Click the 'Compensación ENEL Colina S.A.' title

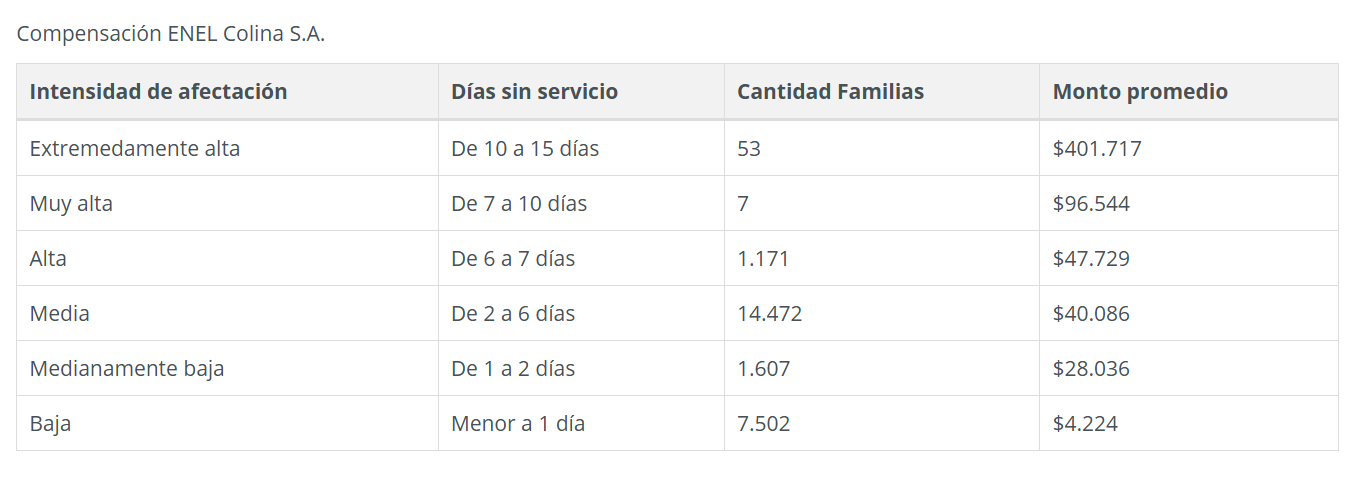point(171,33)
